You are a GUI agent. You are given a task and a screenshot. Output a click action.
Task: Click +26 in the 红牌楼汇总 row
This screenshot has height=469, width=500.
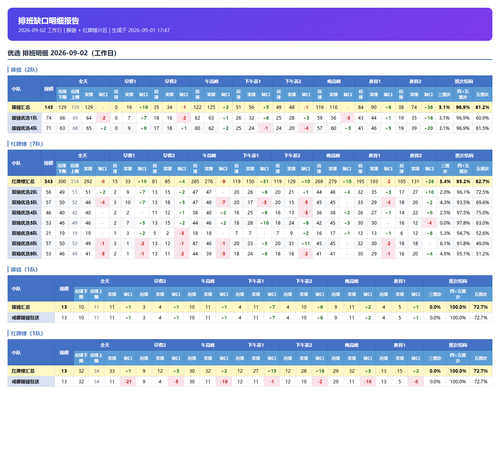(x=430, y=182)
